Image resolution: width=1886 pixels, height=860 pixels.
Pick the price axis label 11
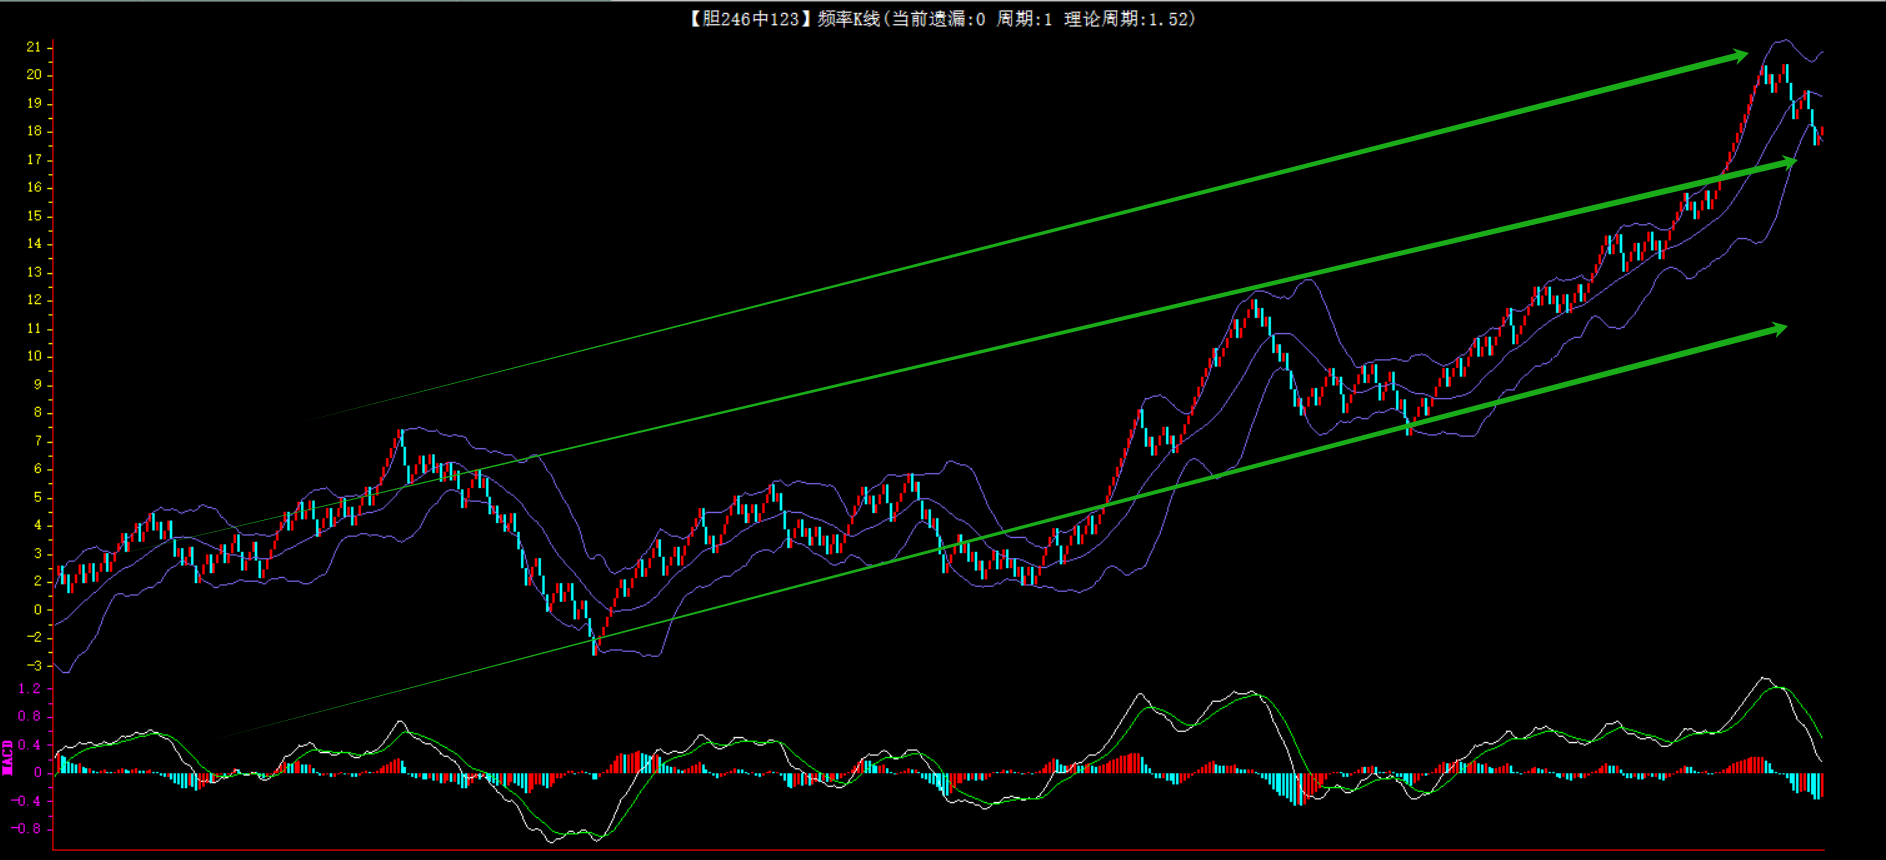(x=34, y=328)
